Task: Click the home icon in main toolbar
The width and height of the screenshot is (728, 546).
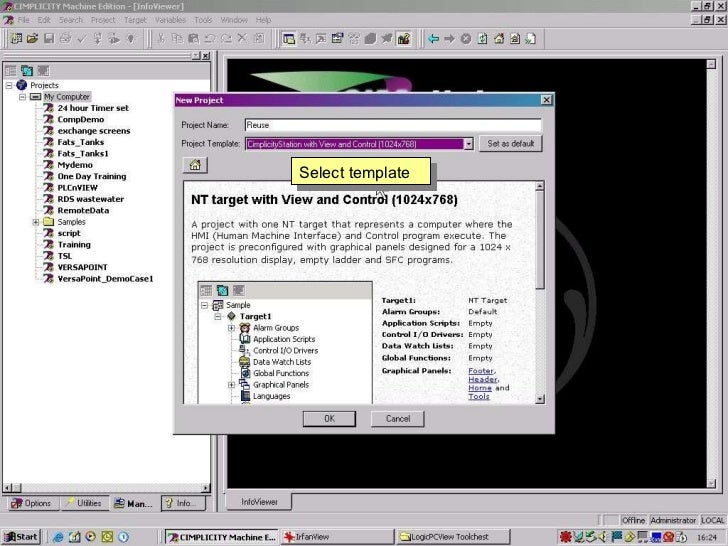Action: [x=499, y=39]
